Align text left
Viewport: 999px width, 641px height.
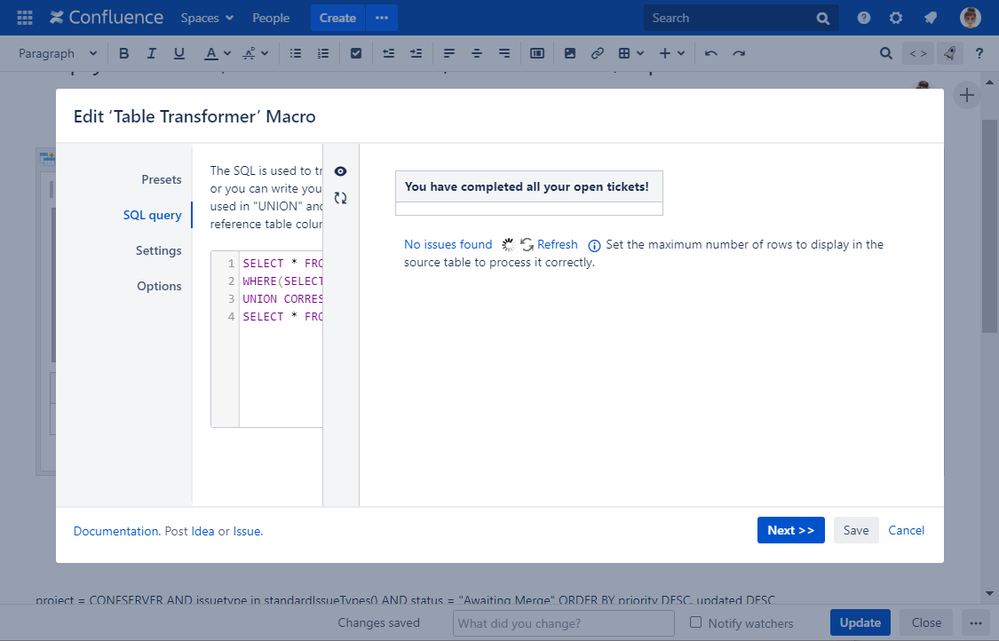coord(449,54)
